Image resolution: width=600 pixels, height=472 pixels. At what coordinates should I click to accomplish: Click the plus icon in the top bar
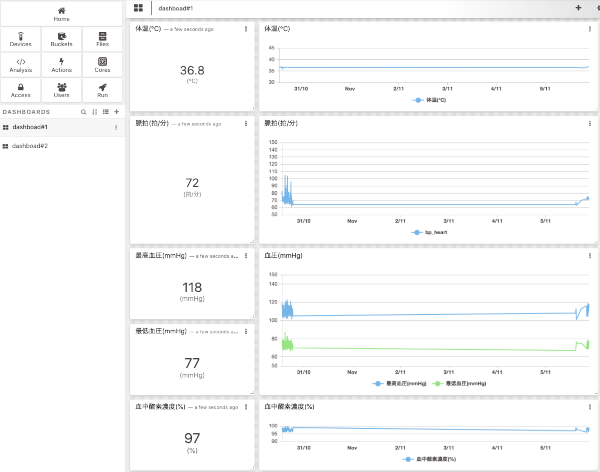click(578, 8)
